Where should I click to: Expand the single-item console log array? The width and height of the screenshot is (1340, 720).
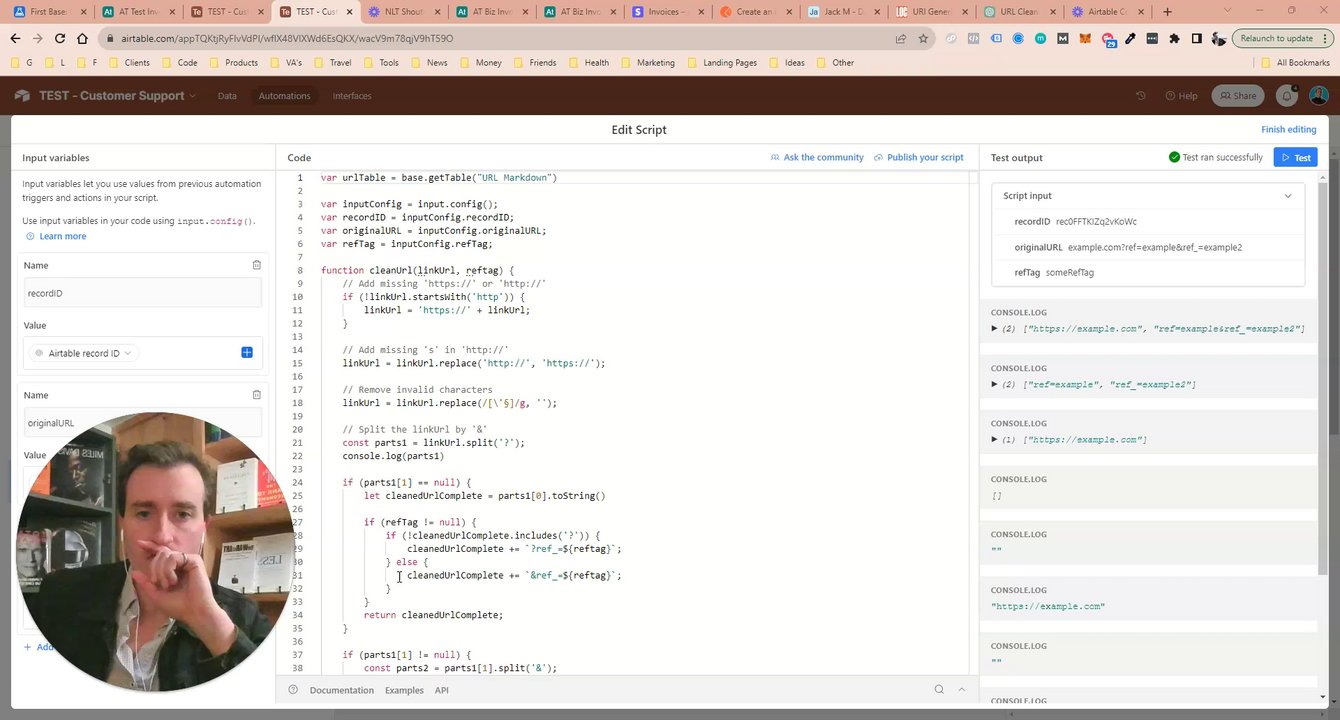pos(994,439)
